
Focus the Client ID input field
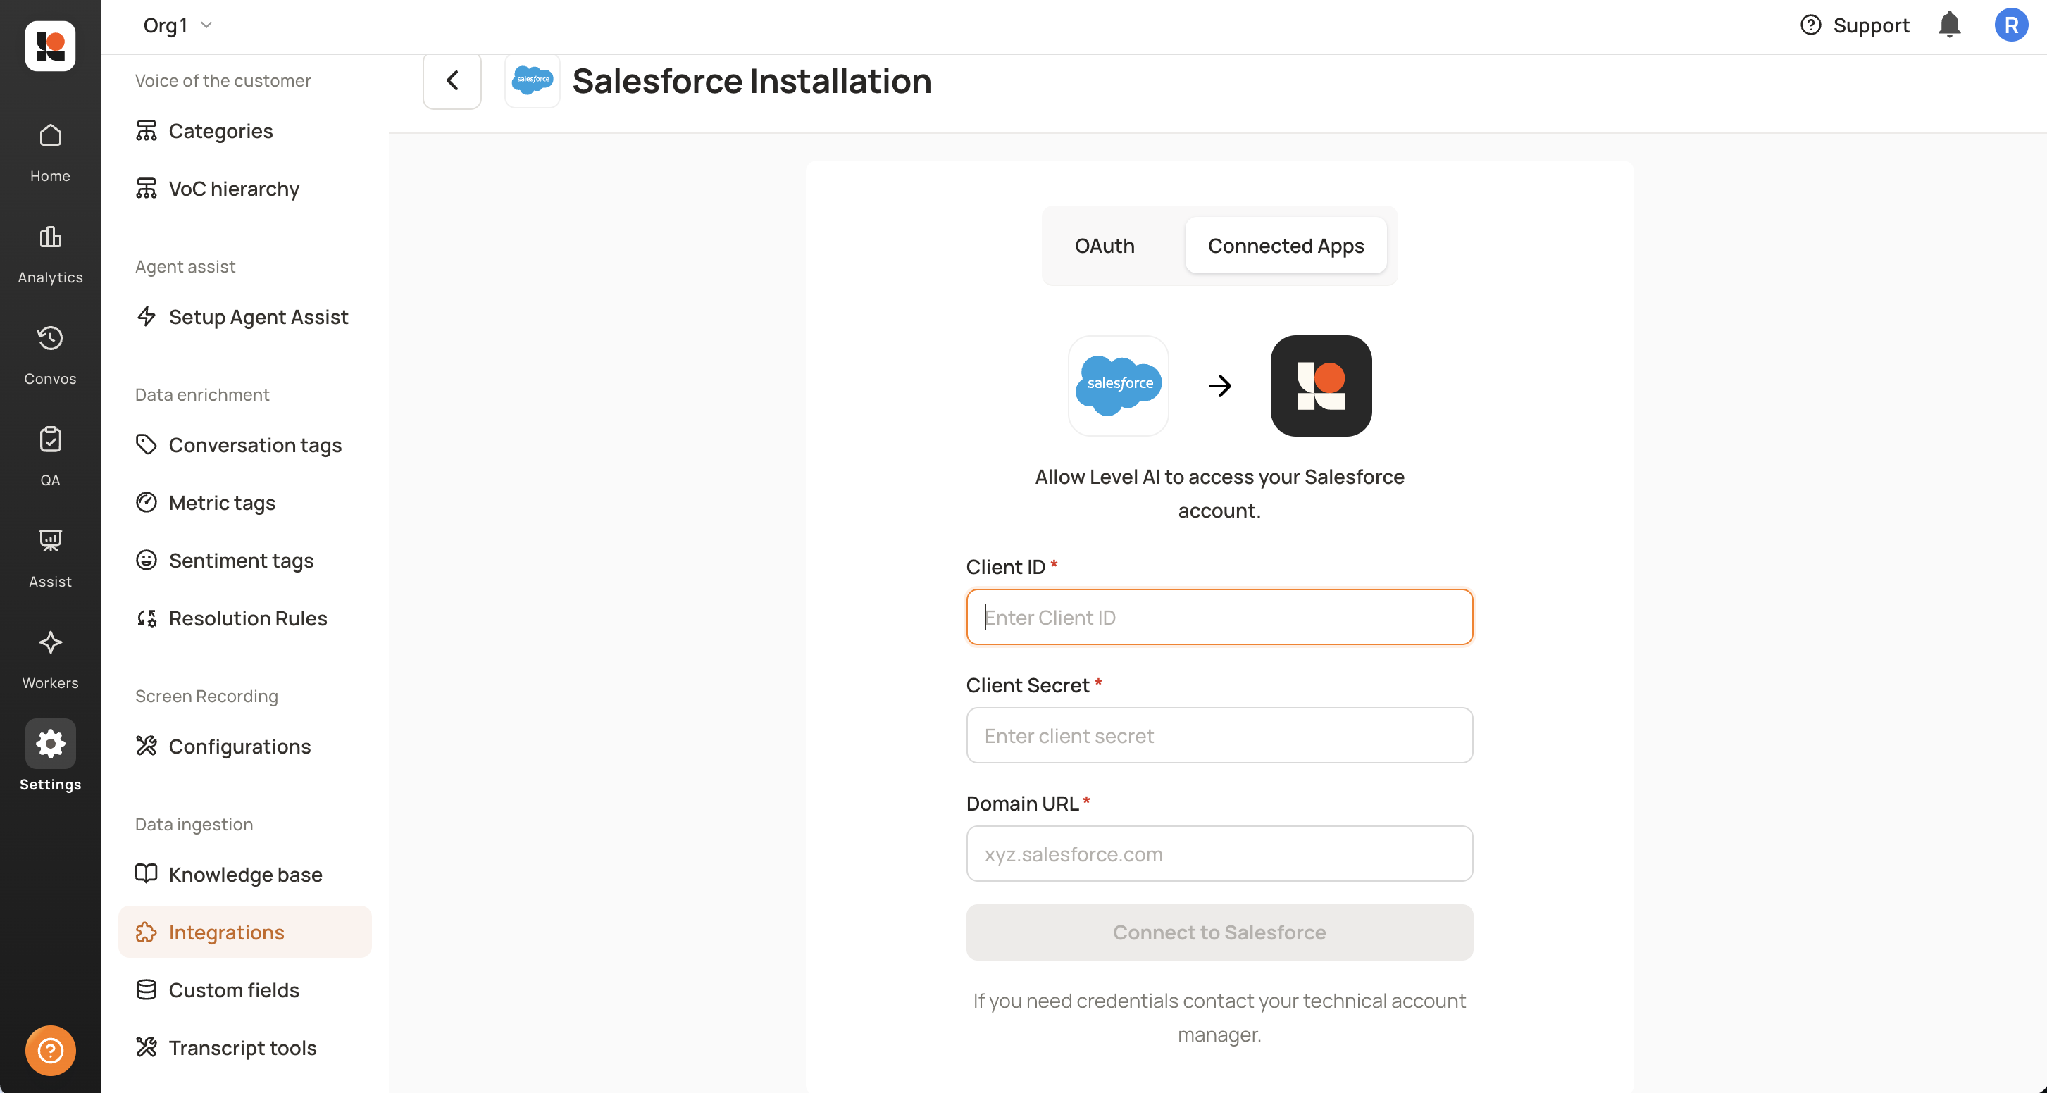coord(1219,617)
